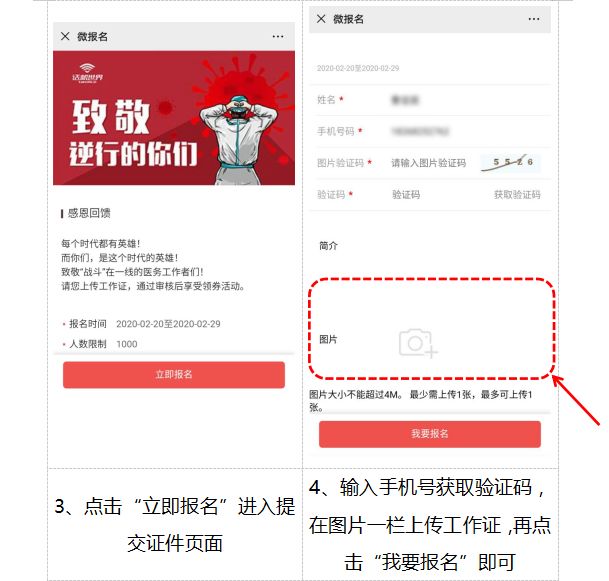Click the medical worker banner image
The image size is (609, 581).
pyautogui.click(x=174, y=118)
